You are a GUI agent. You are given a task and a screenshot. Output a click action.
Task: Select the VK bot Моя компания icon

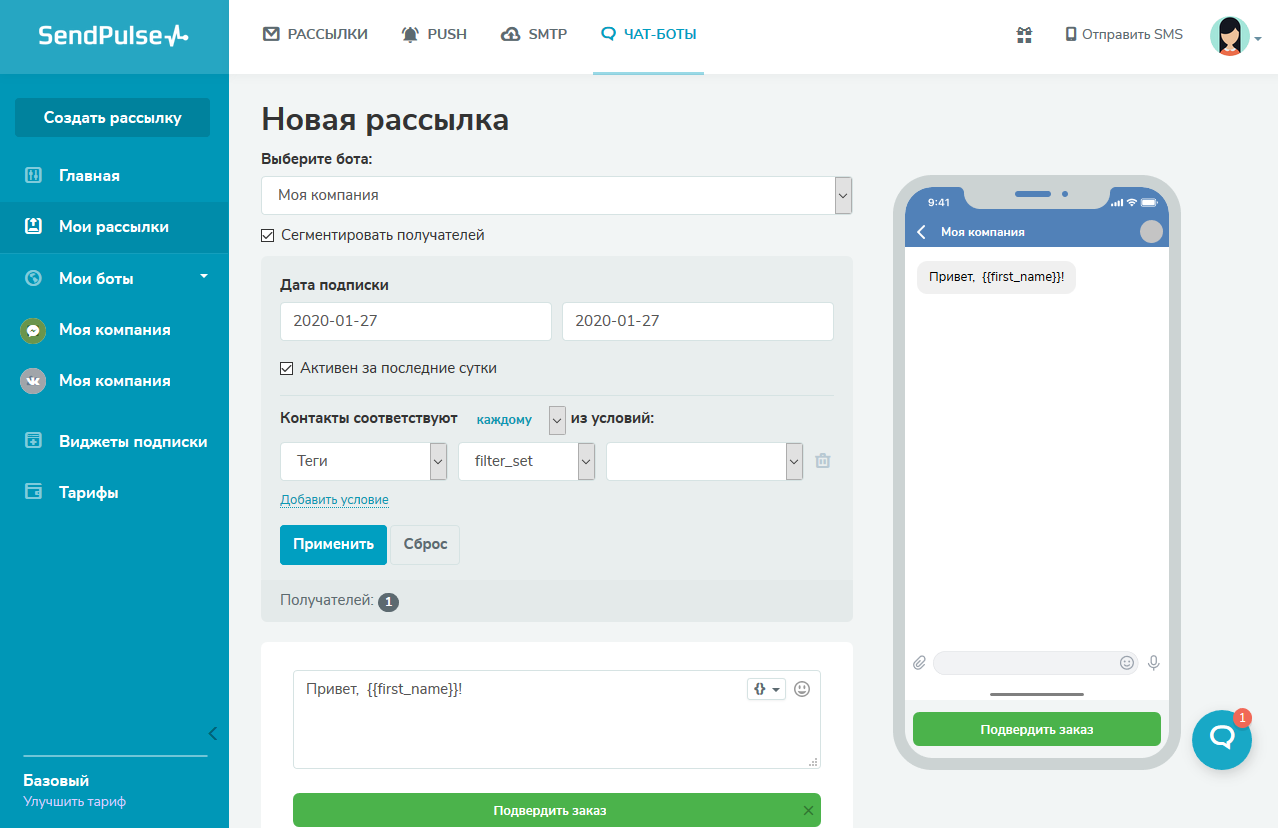[x=33, y=381]
